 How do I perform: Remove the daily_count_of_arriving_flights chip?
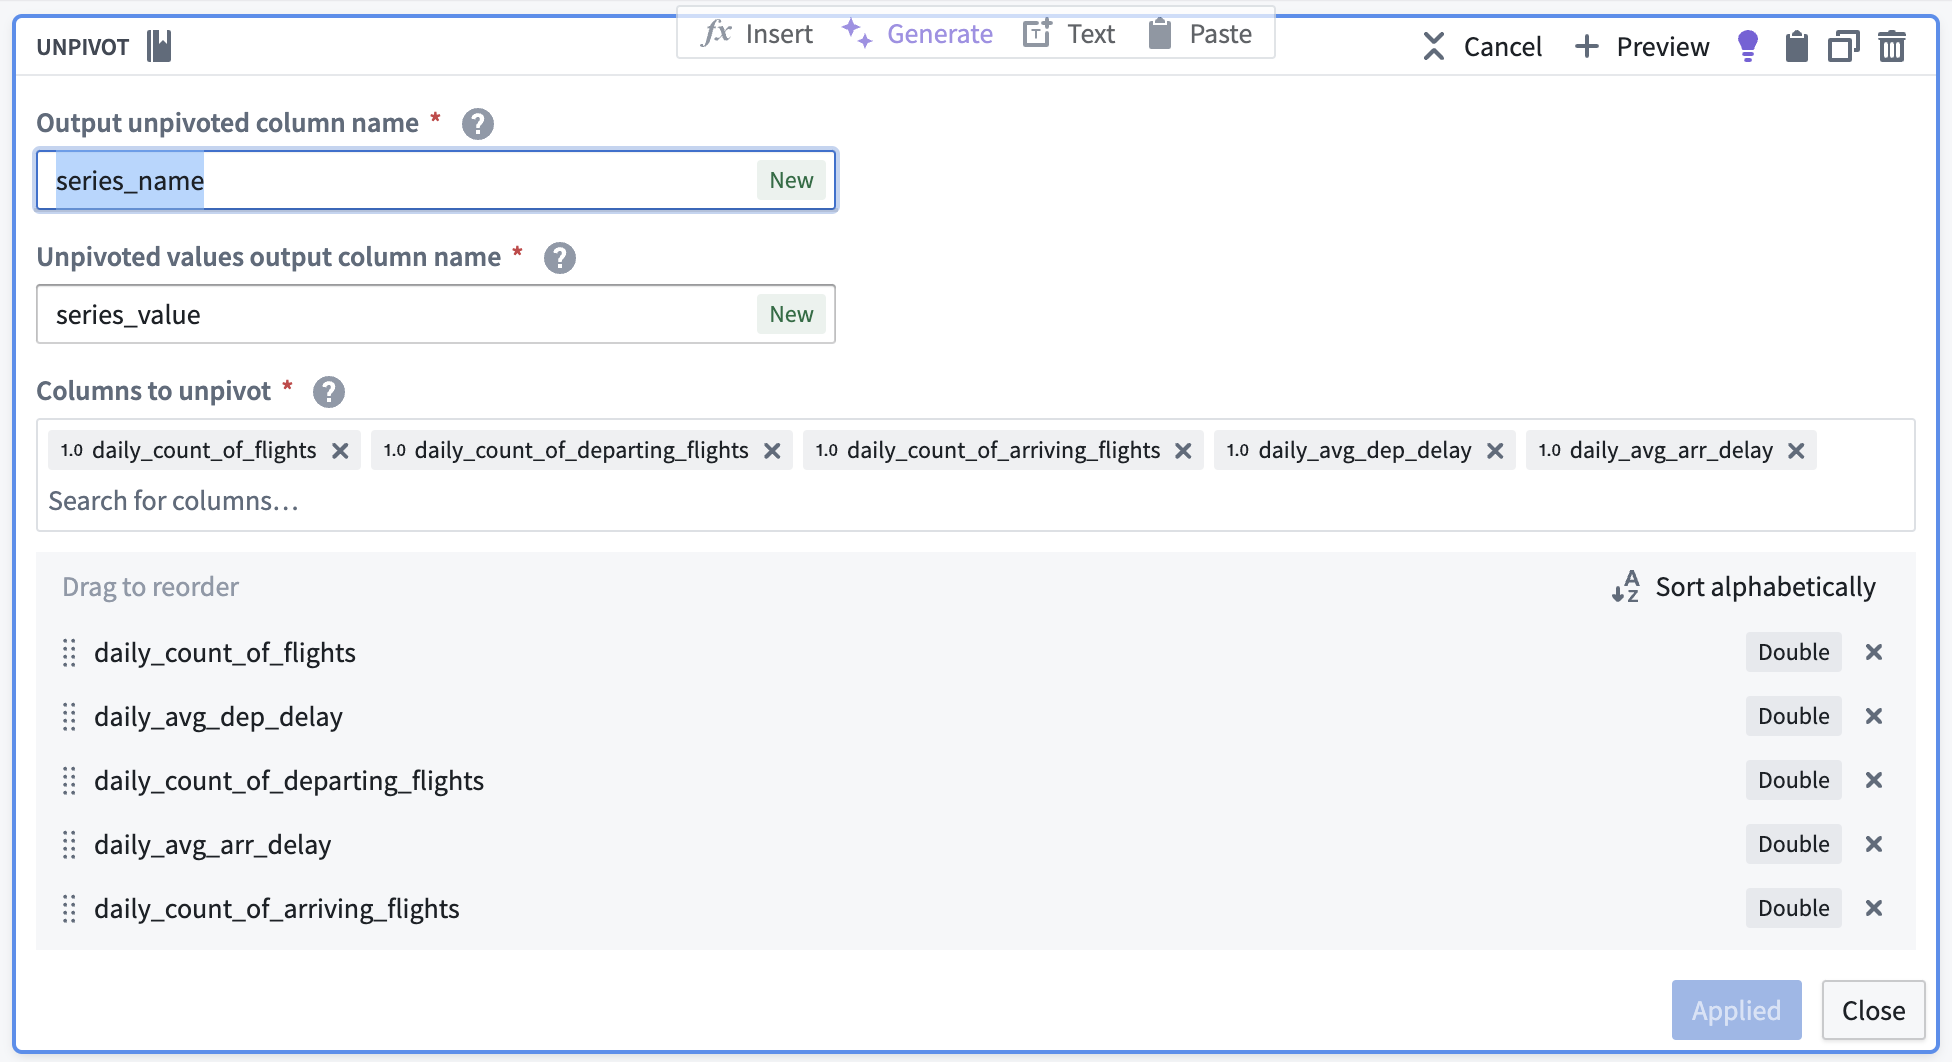[1183, 451]
